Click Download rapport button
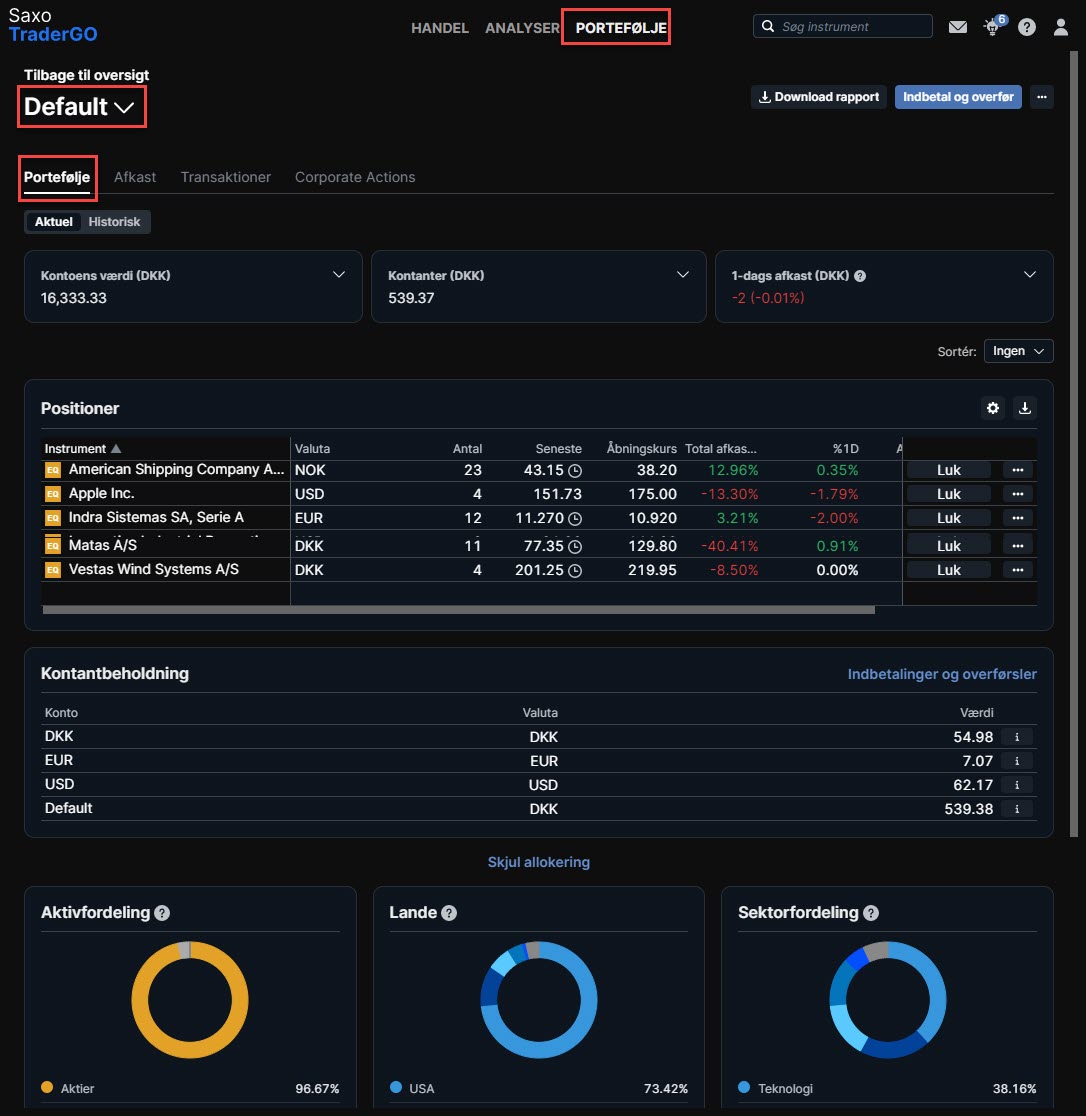 click(x=818, y=97)
